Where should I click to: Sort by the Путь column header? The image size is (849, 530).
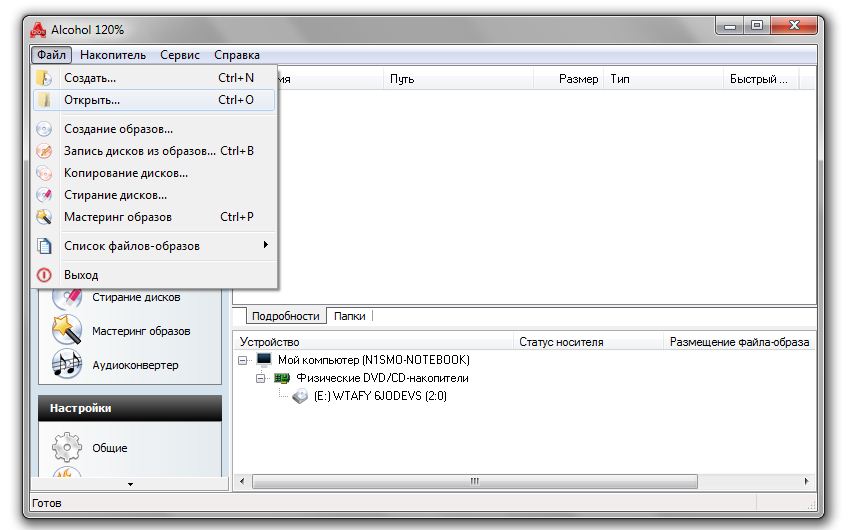pyautogui.click(x=459, y=79)
